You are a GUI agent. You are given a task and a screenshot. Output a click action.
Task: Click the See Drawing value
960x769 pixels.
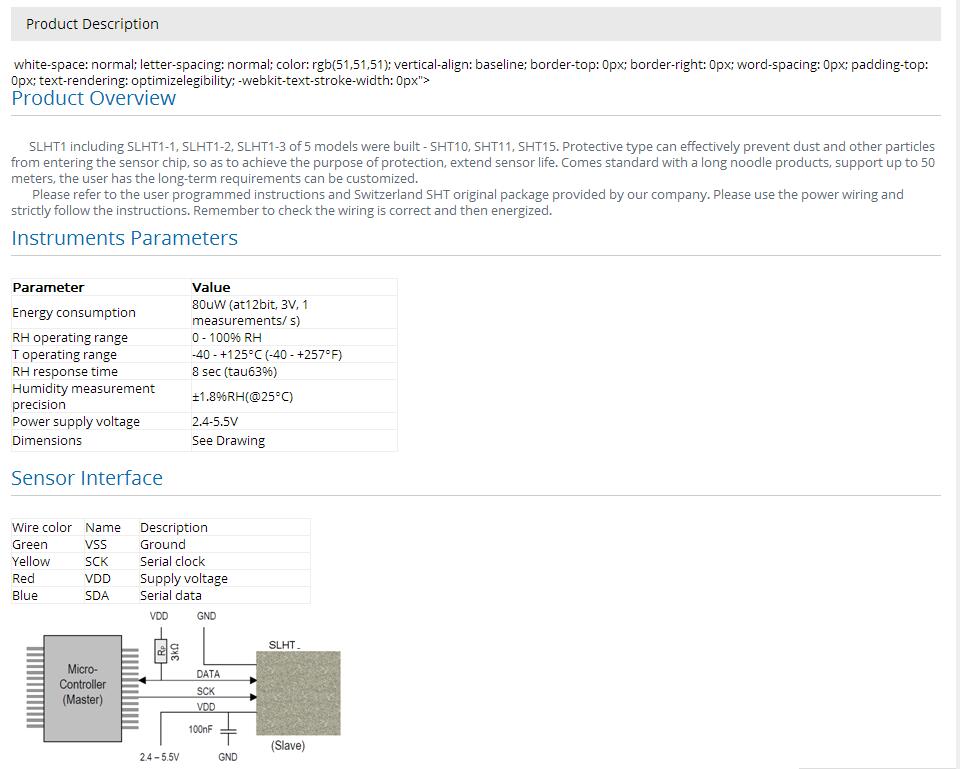(x=228, y=441)
